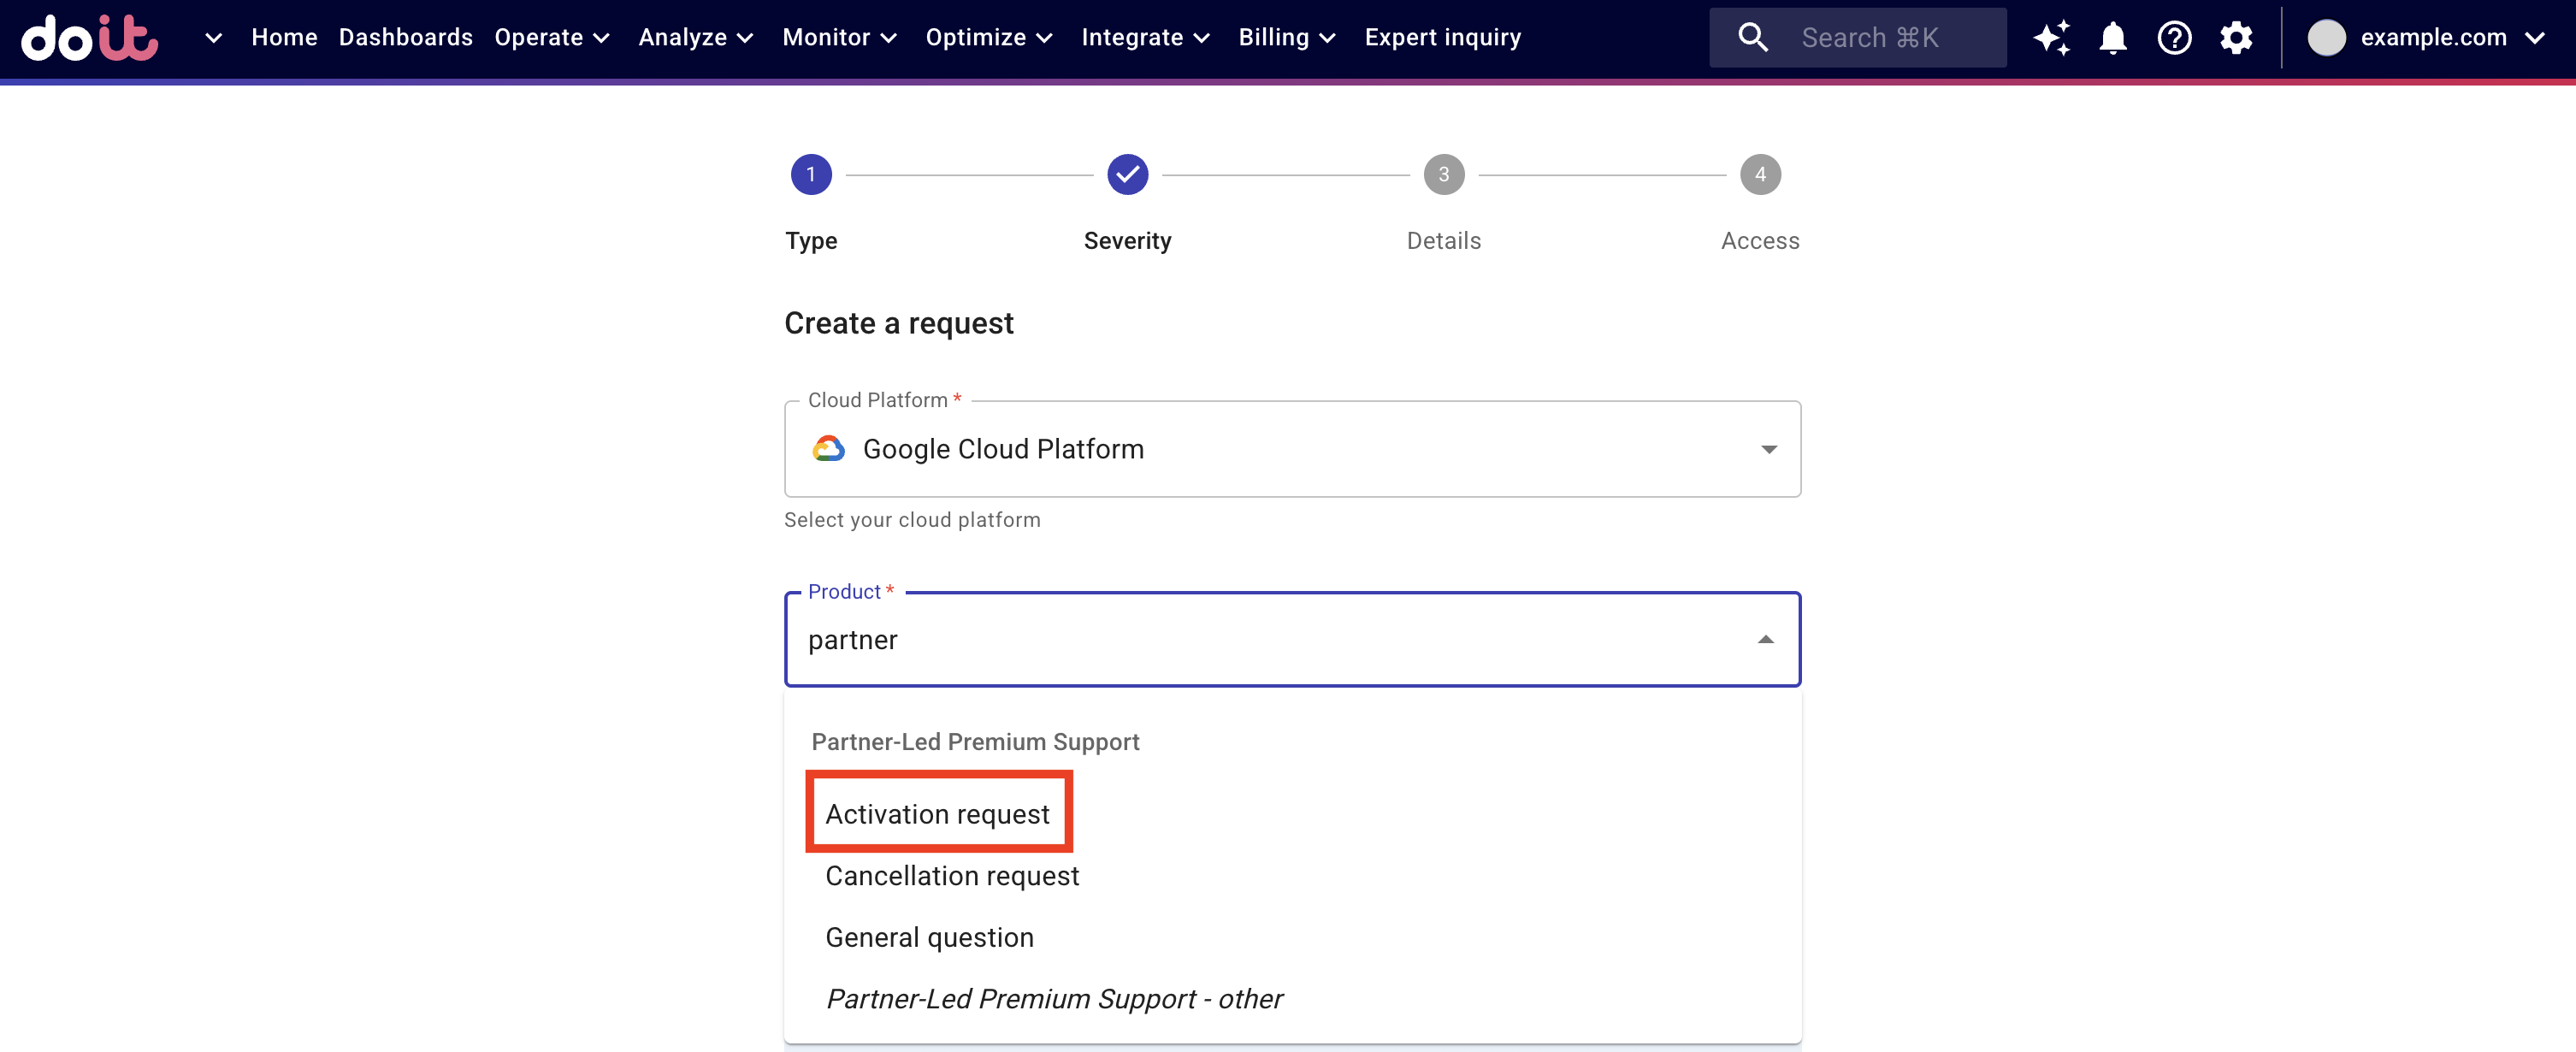Open the Operate menu

click(552, 38)
